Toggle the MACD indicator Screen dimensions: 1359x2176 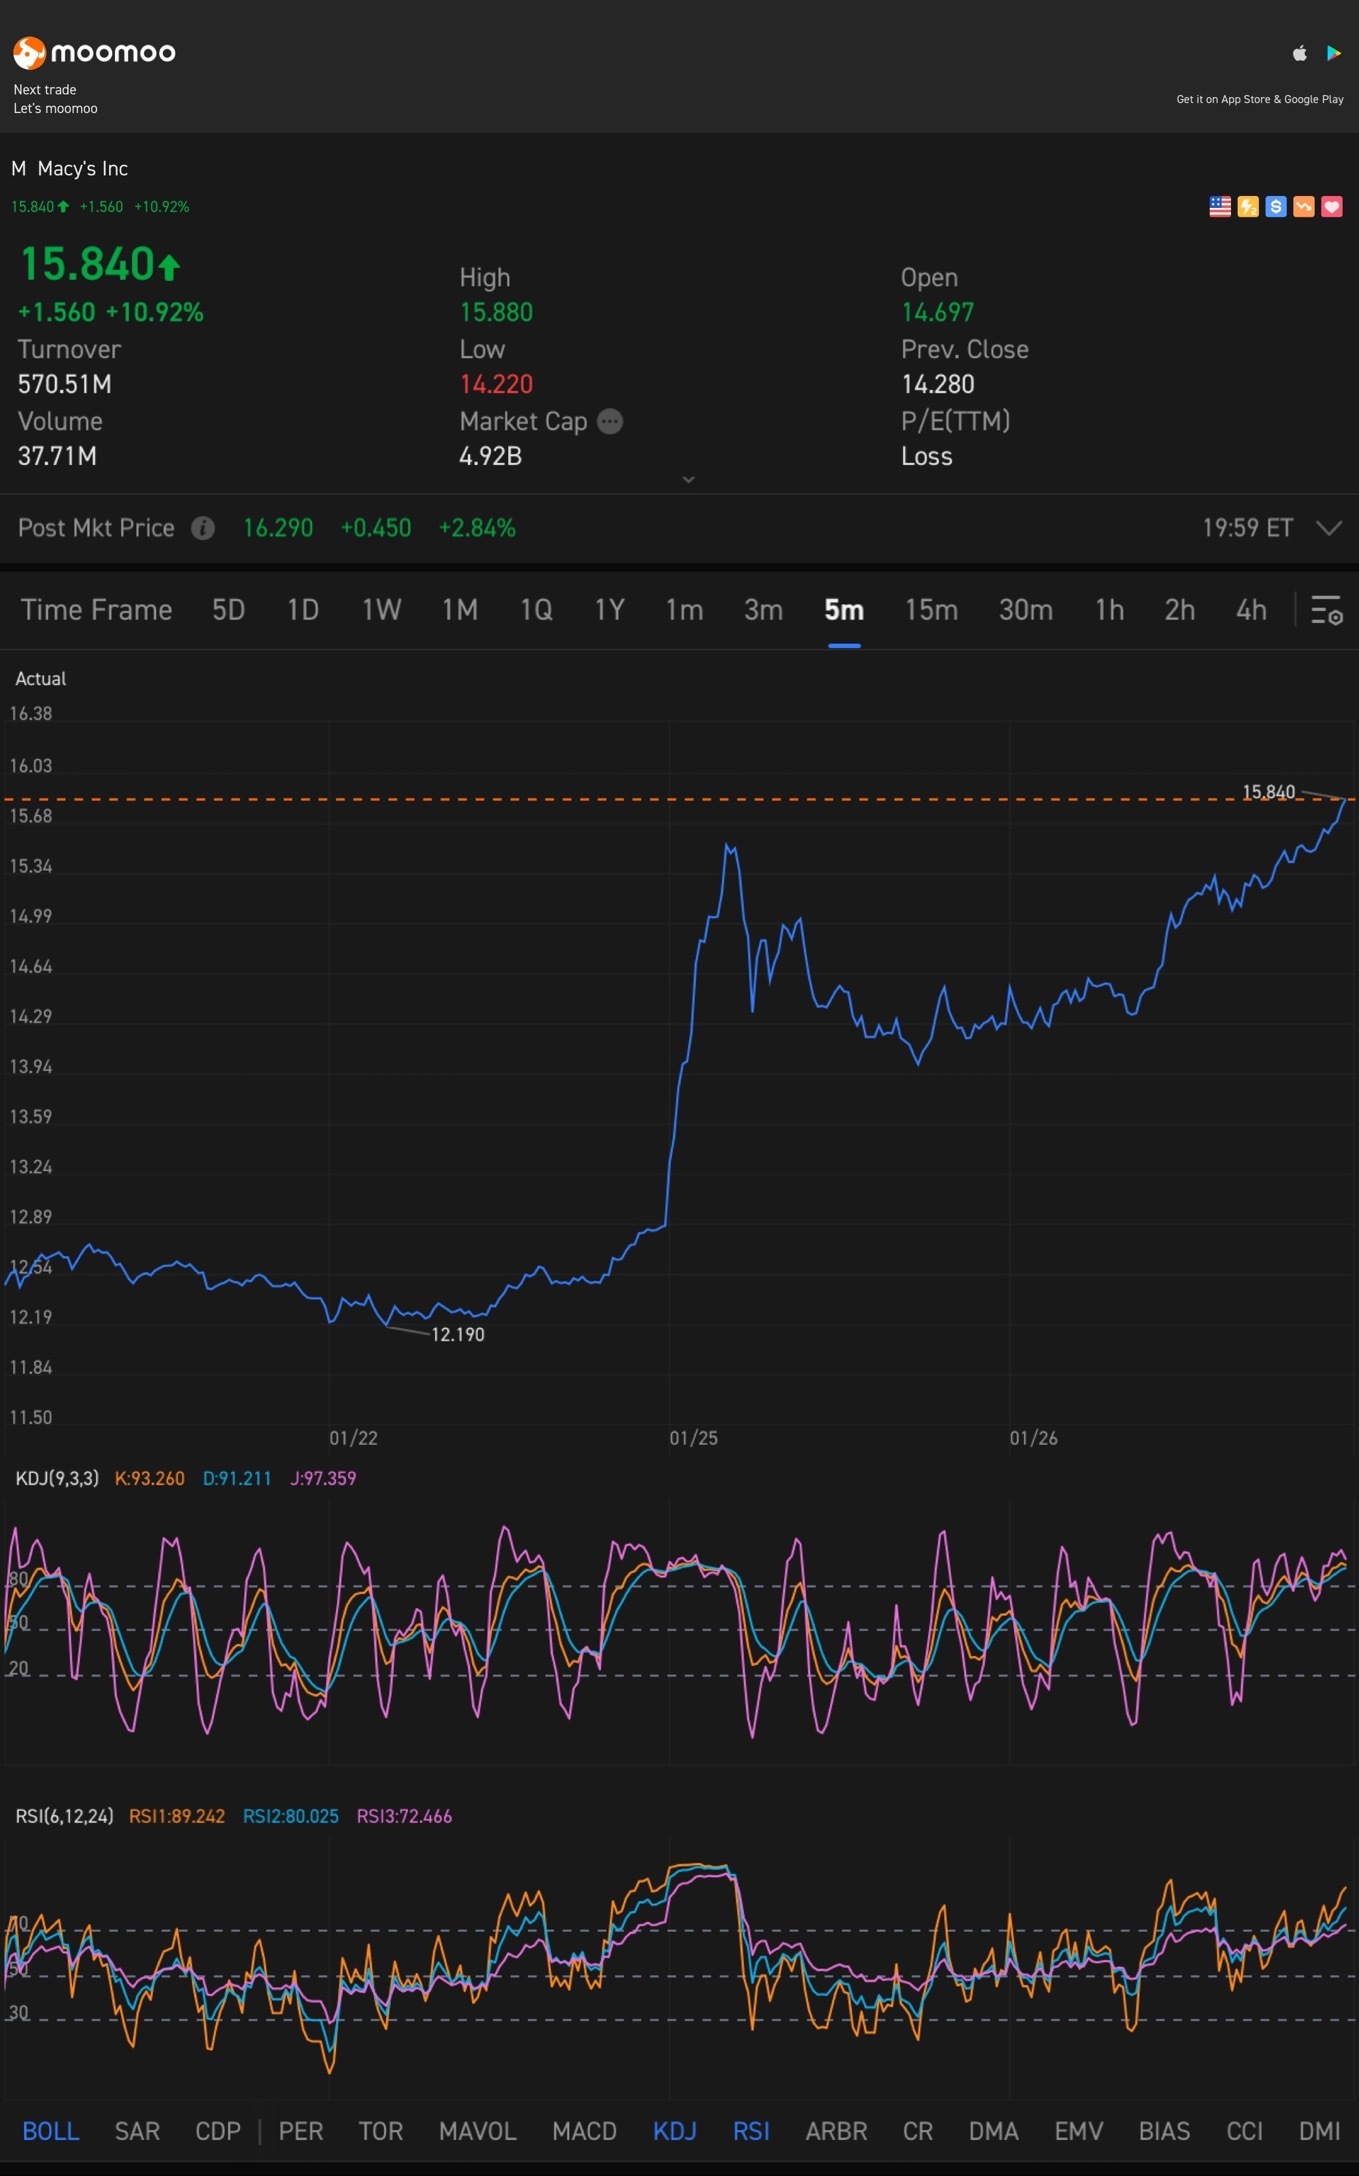coord(585,2131)
